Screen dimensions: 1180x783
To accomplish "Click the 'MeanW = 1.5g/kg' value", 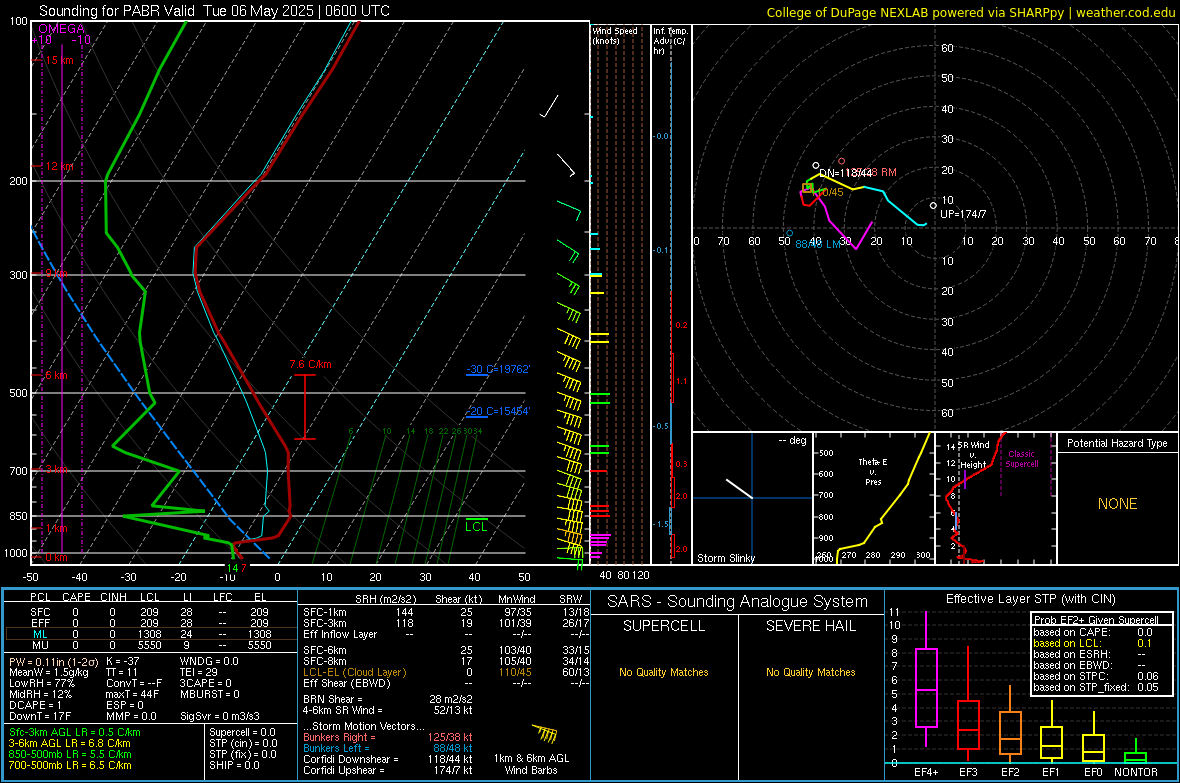I will [48, 672].
